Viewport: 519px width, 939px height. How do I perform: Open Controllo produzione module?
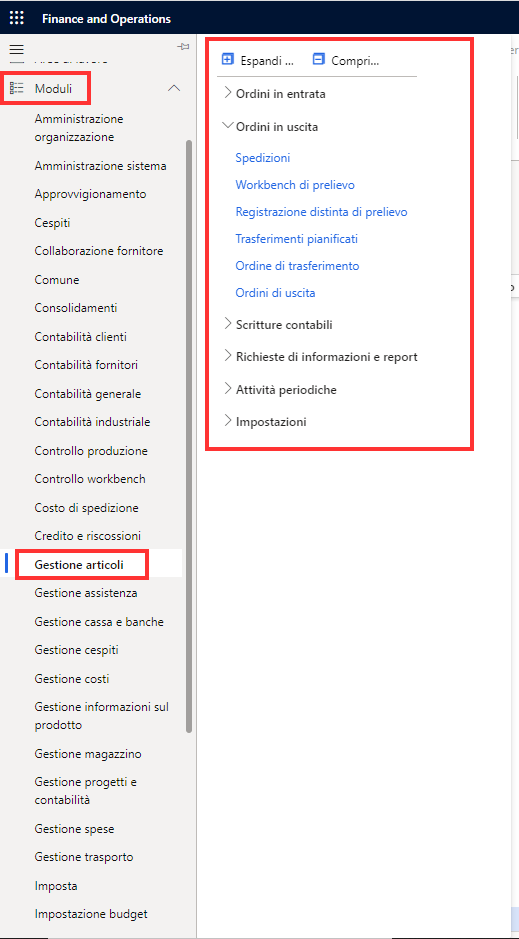(x=91, y=450)
